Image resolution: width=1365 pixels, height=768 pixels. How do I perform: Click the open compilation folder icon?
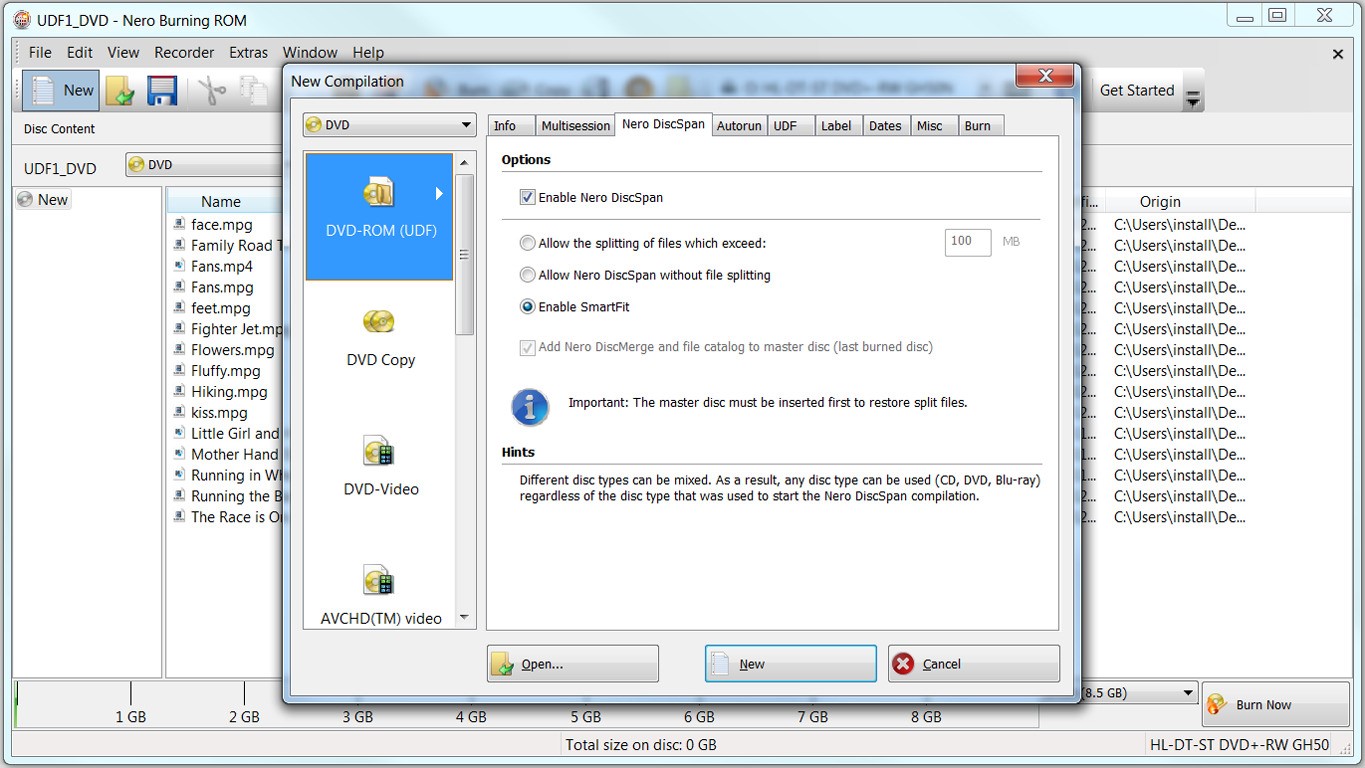tap(121, 90)
